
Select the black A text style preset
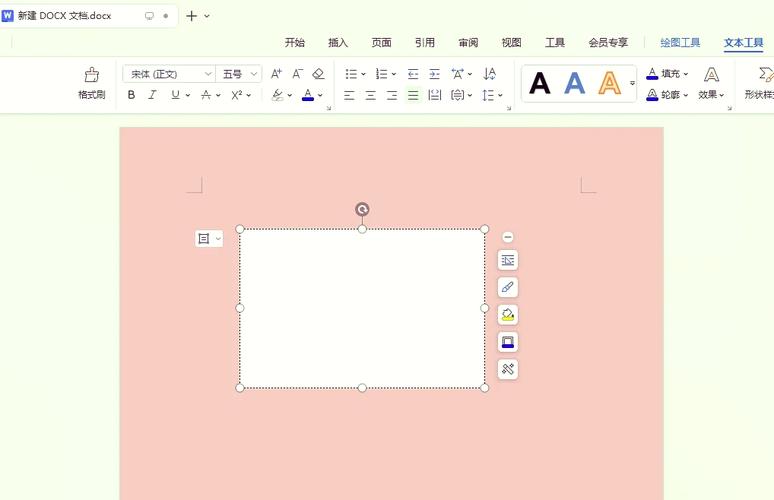(540, 83)
